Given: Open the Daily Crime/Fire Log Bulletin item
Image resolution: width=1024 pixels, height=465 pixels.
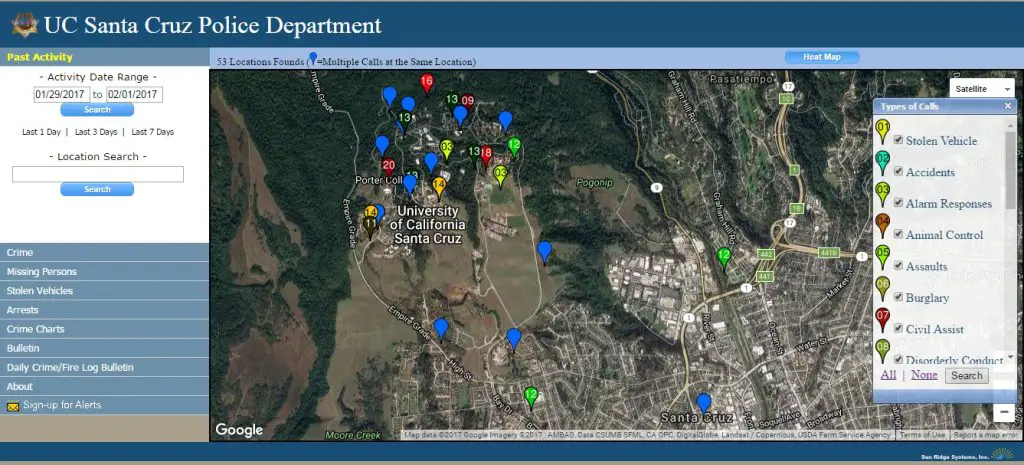Looking at the screenshot, I should point(104,368).
